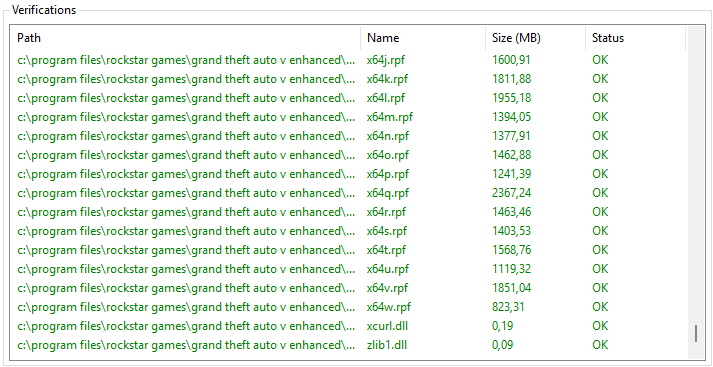Select the zlib1.dll file name

tap(387, 345)
